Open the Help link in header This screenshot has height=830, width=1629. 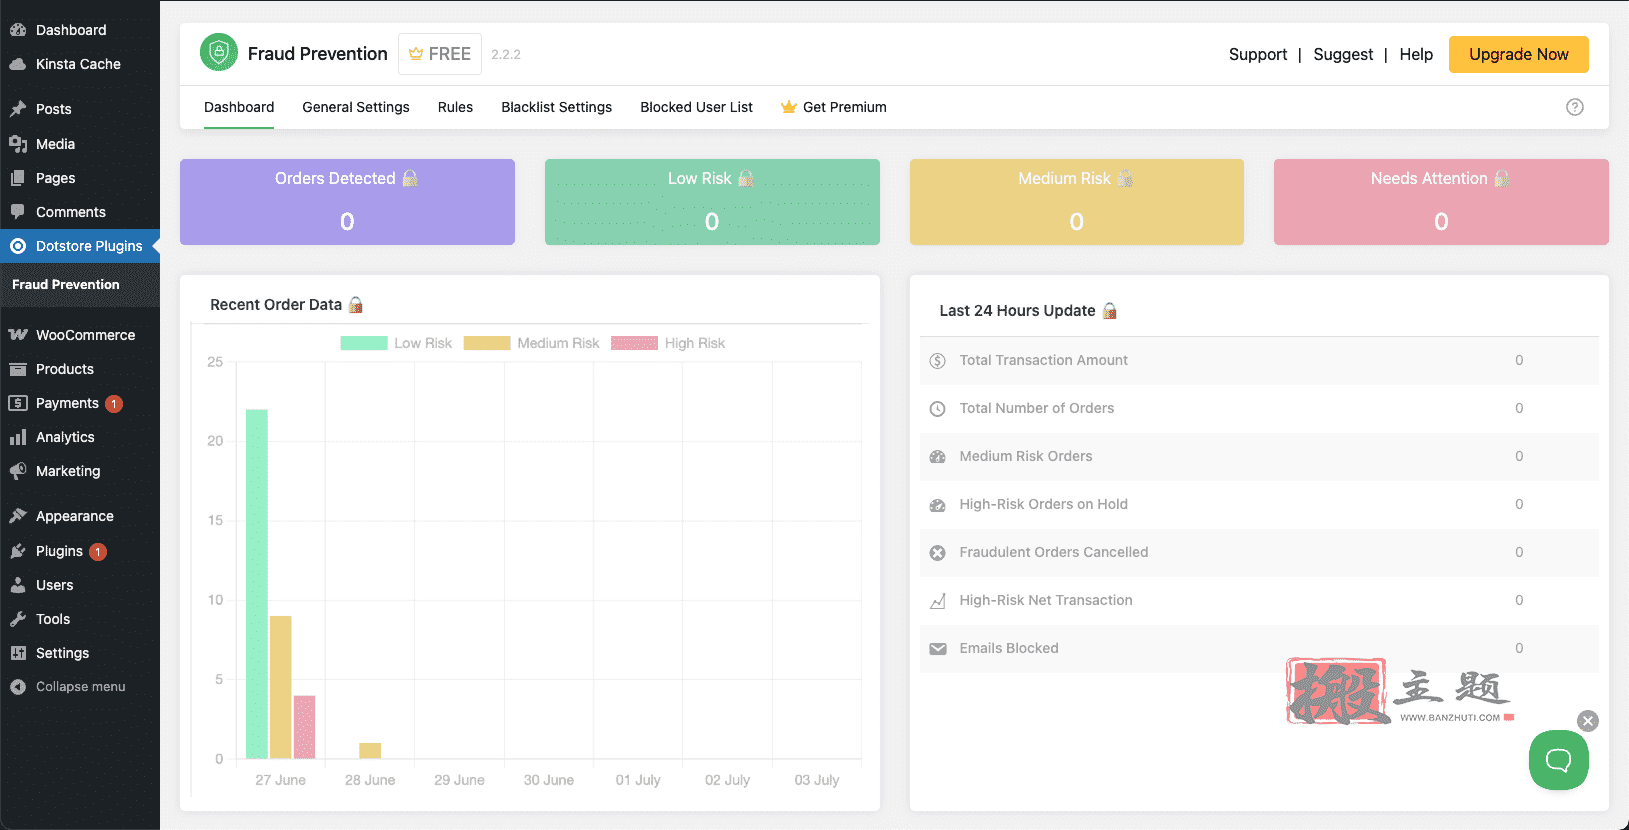point(1416,54)
